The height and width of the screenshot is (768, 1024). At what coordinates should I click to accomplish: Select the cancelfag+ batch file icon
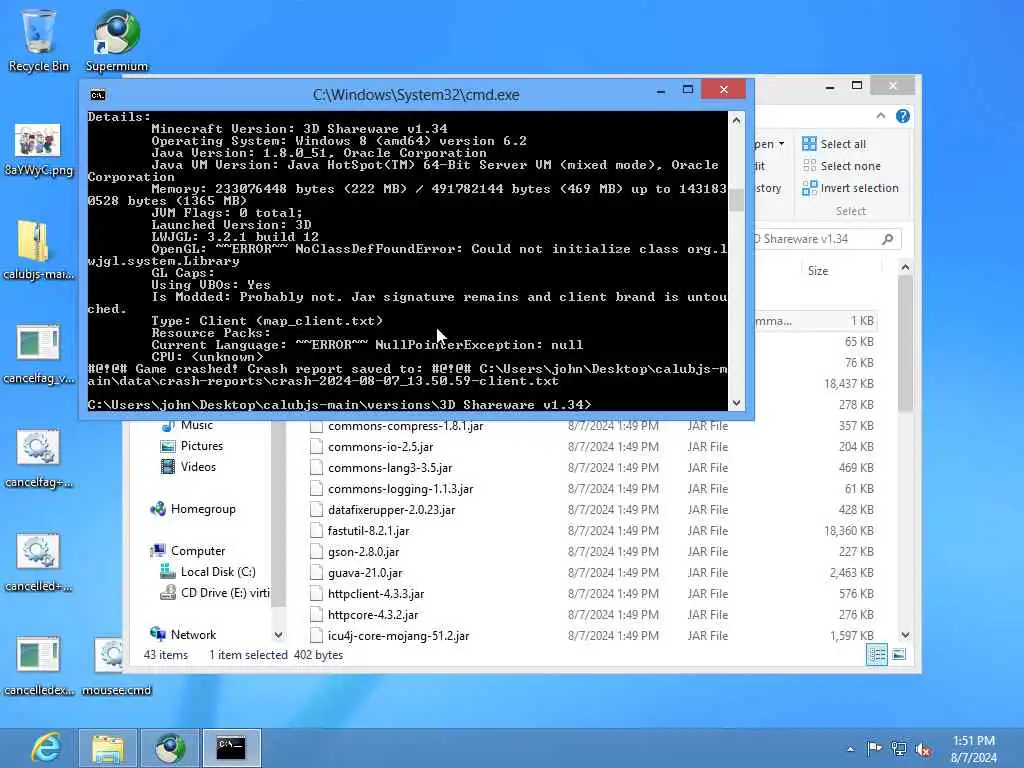click(39, 458)
